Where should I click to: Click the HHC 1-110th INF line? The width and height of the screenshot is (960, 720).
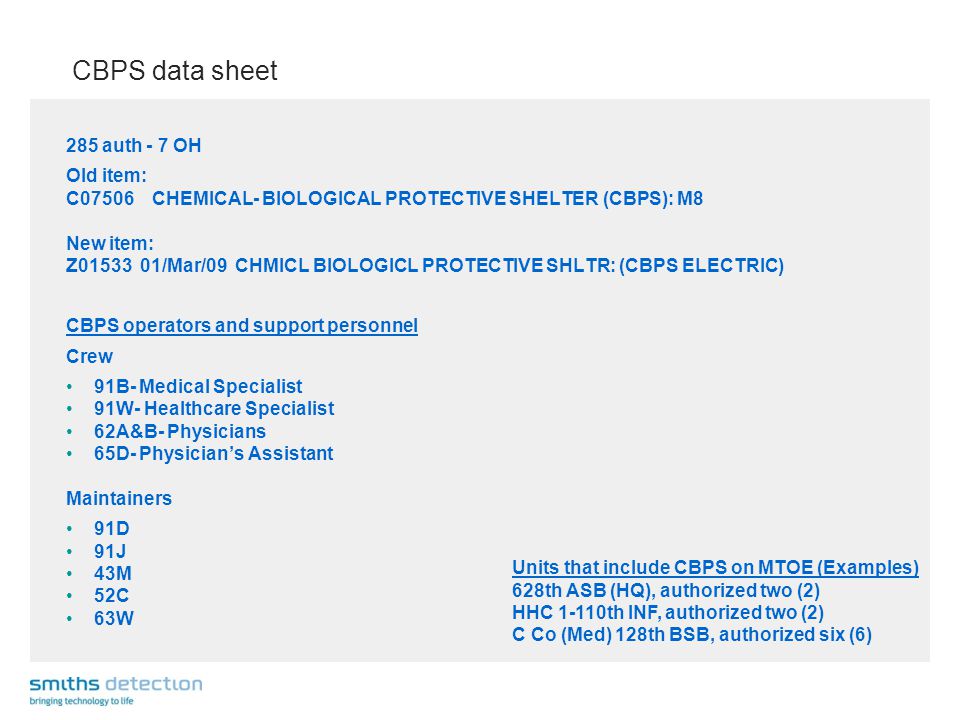pyautogui.click(x=667, y=612)
